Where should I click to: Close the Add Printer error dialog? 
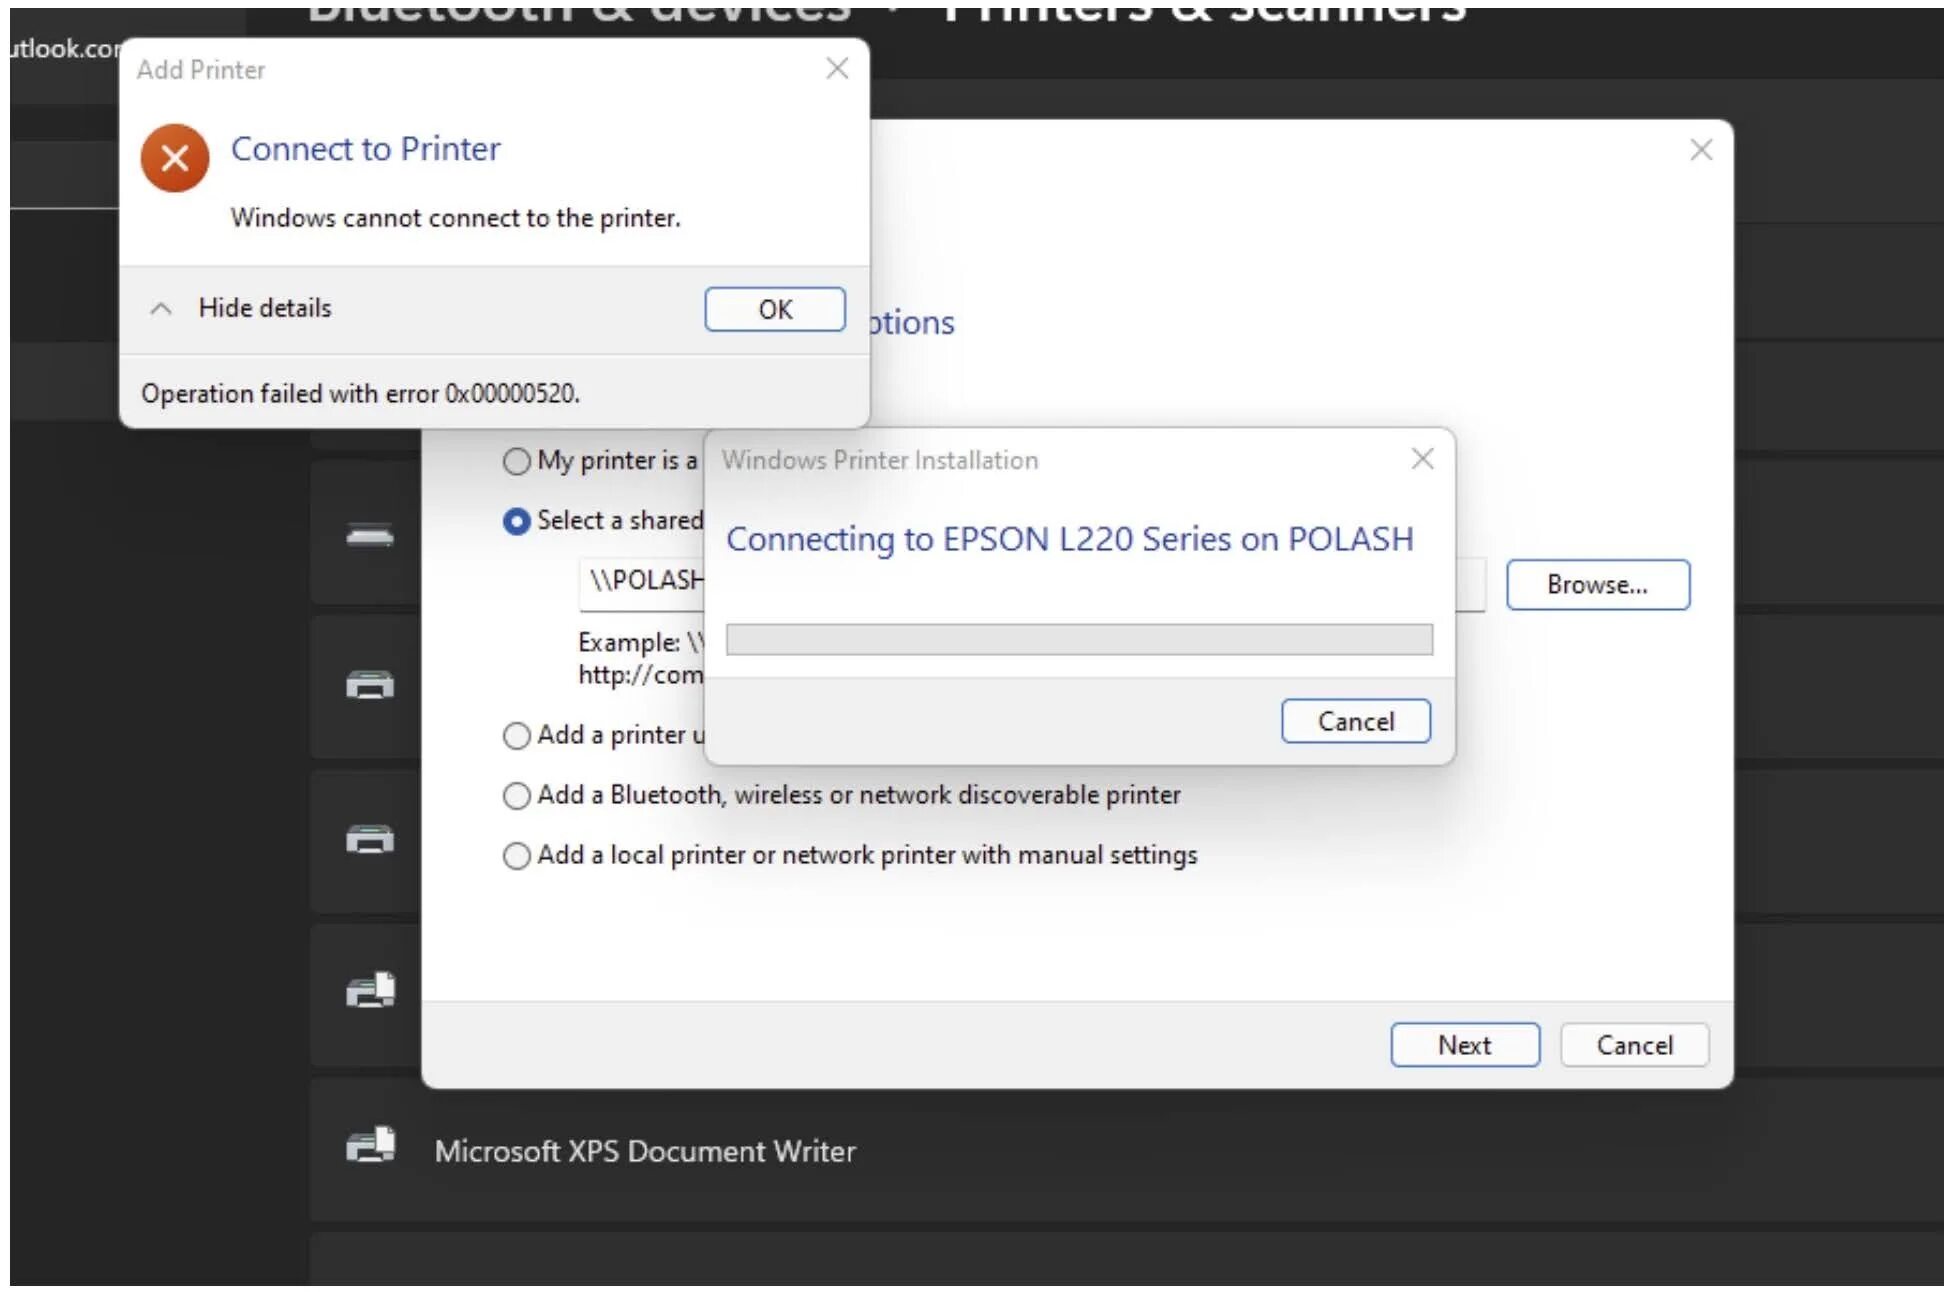(837, 68)
